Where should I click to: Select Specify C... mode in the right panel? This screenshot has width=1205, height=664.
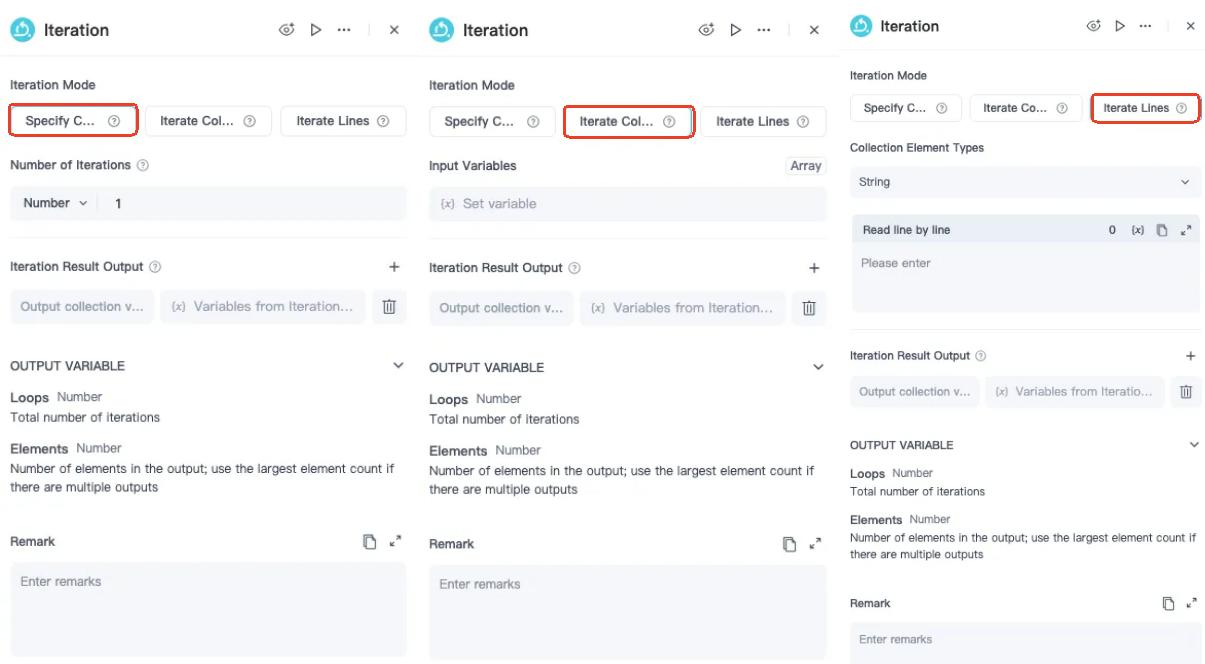click(x=906, y=108)
